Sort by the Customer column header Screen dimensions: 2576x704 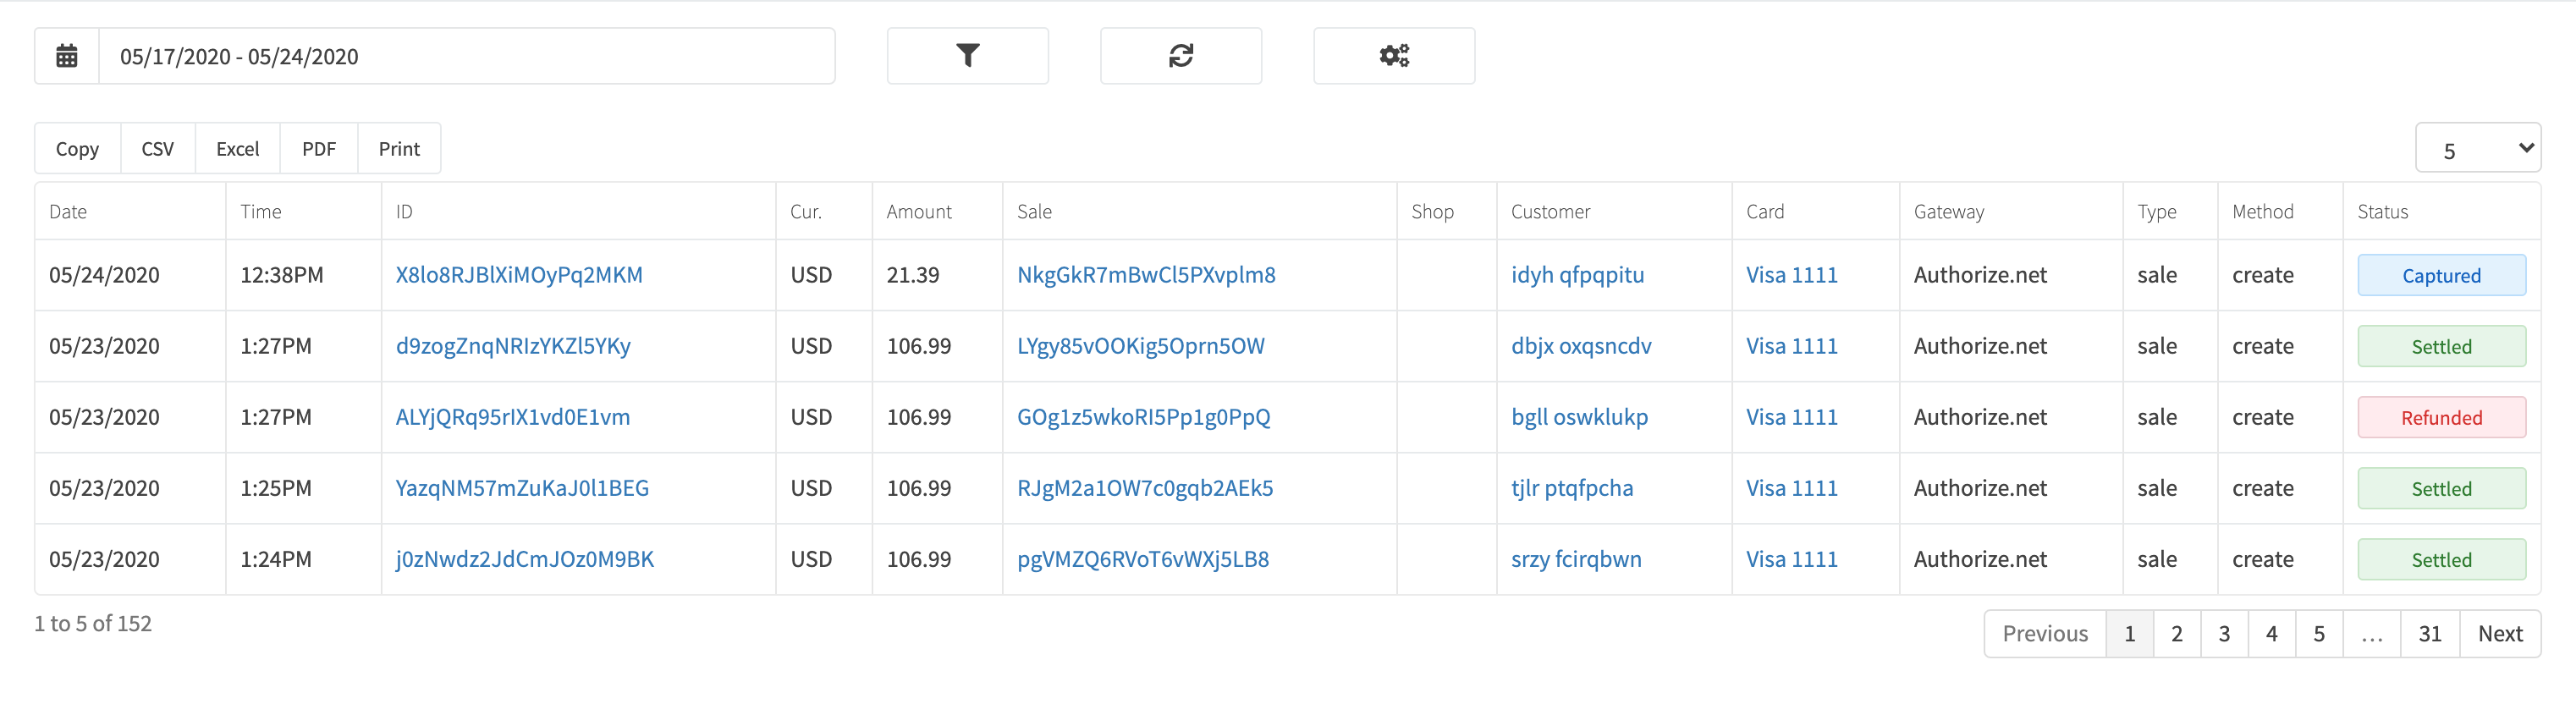[x=1614, y=211]
